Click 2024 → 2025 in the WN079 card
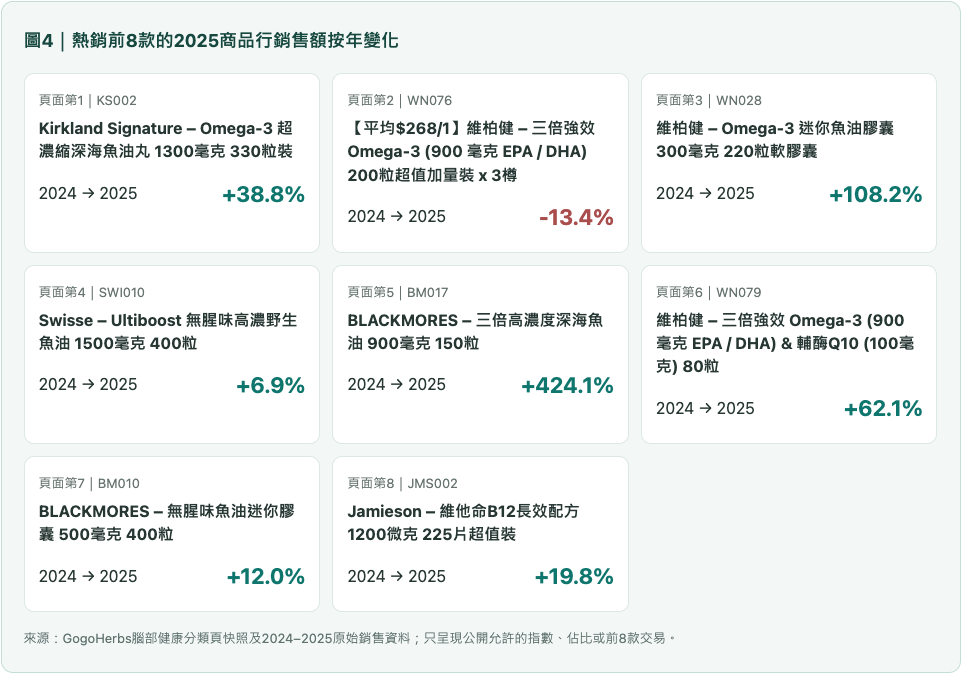The height and width of the screenshot is (673, 962). tap(705, 408)
